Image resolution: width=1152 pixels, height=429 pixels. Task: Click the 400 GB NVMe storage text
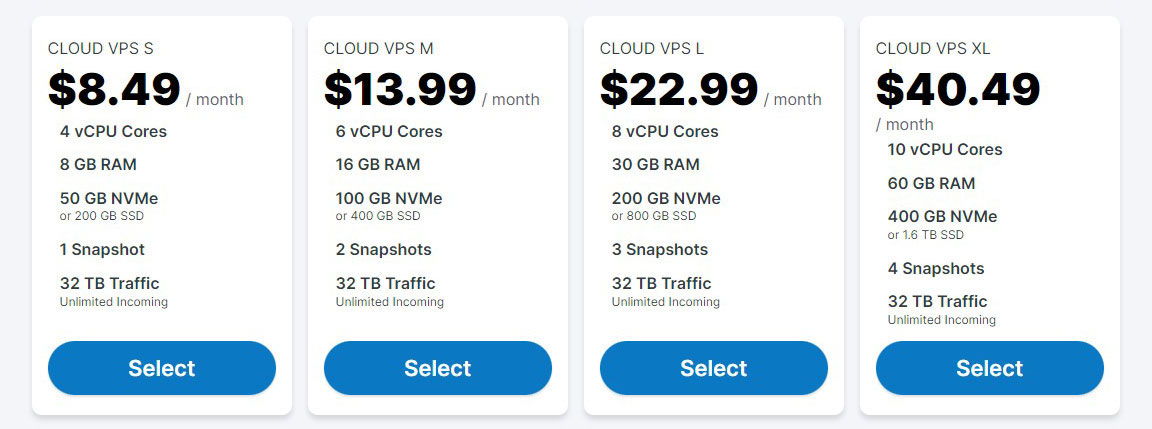pos(942,217)
